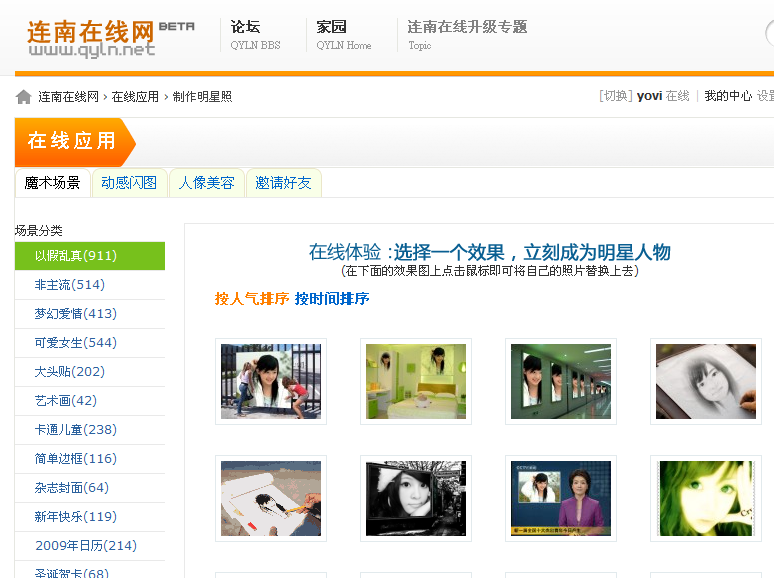Open the subway corridor lightbox effect thumbnail
Image resolution: width=774 pixels, height=578 pixels.
tap(561, 382)
